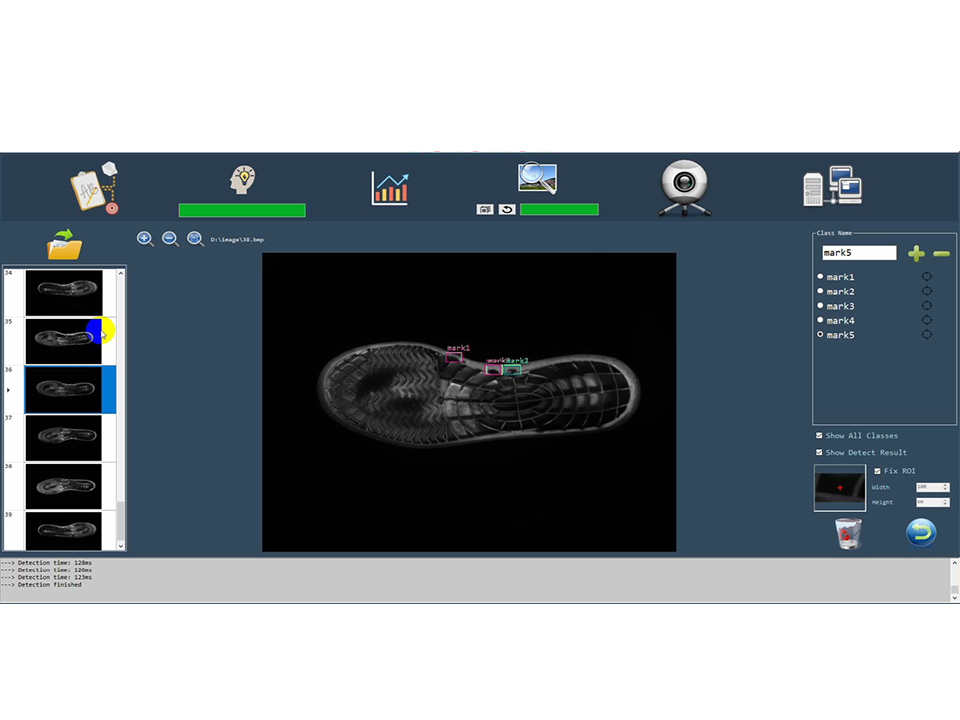
Task: Click the trash bin delete icon
Action: click(x=848, y=533)
